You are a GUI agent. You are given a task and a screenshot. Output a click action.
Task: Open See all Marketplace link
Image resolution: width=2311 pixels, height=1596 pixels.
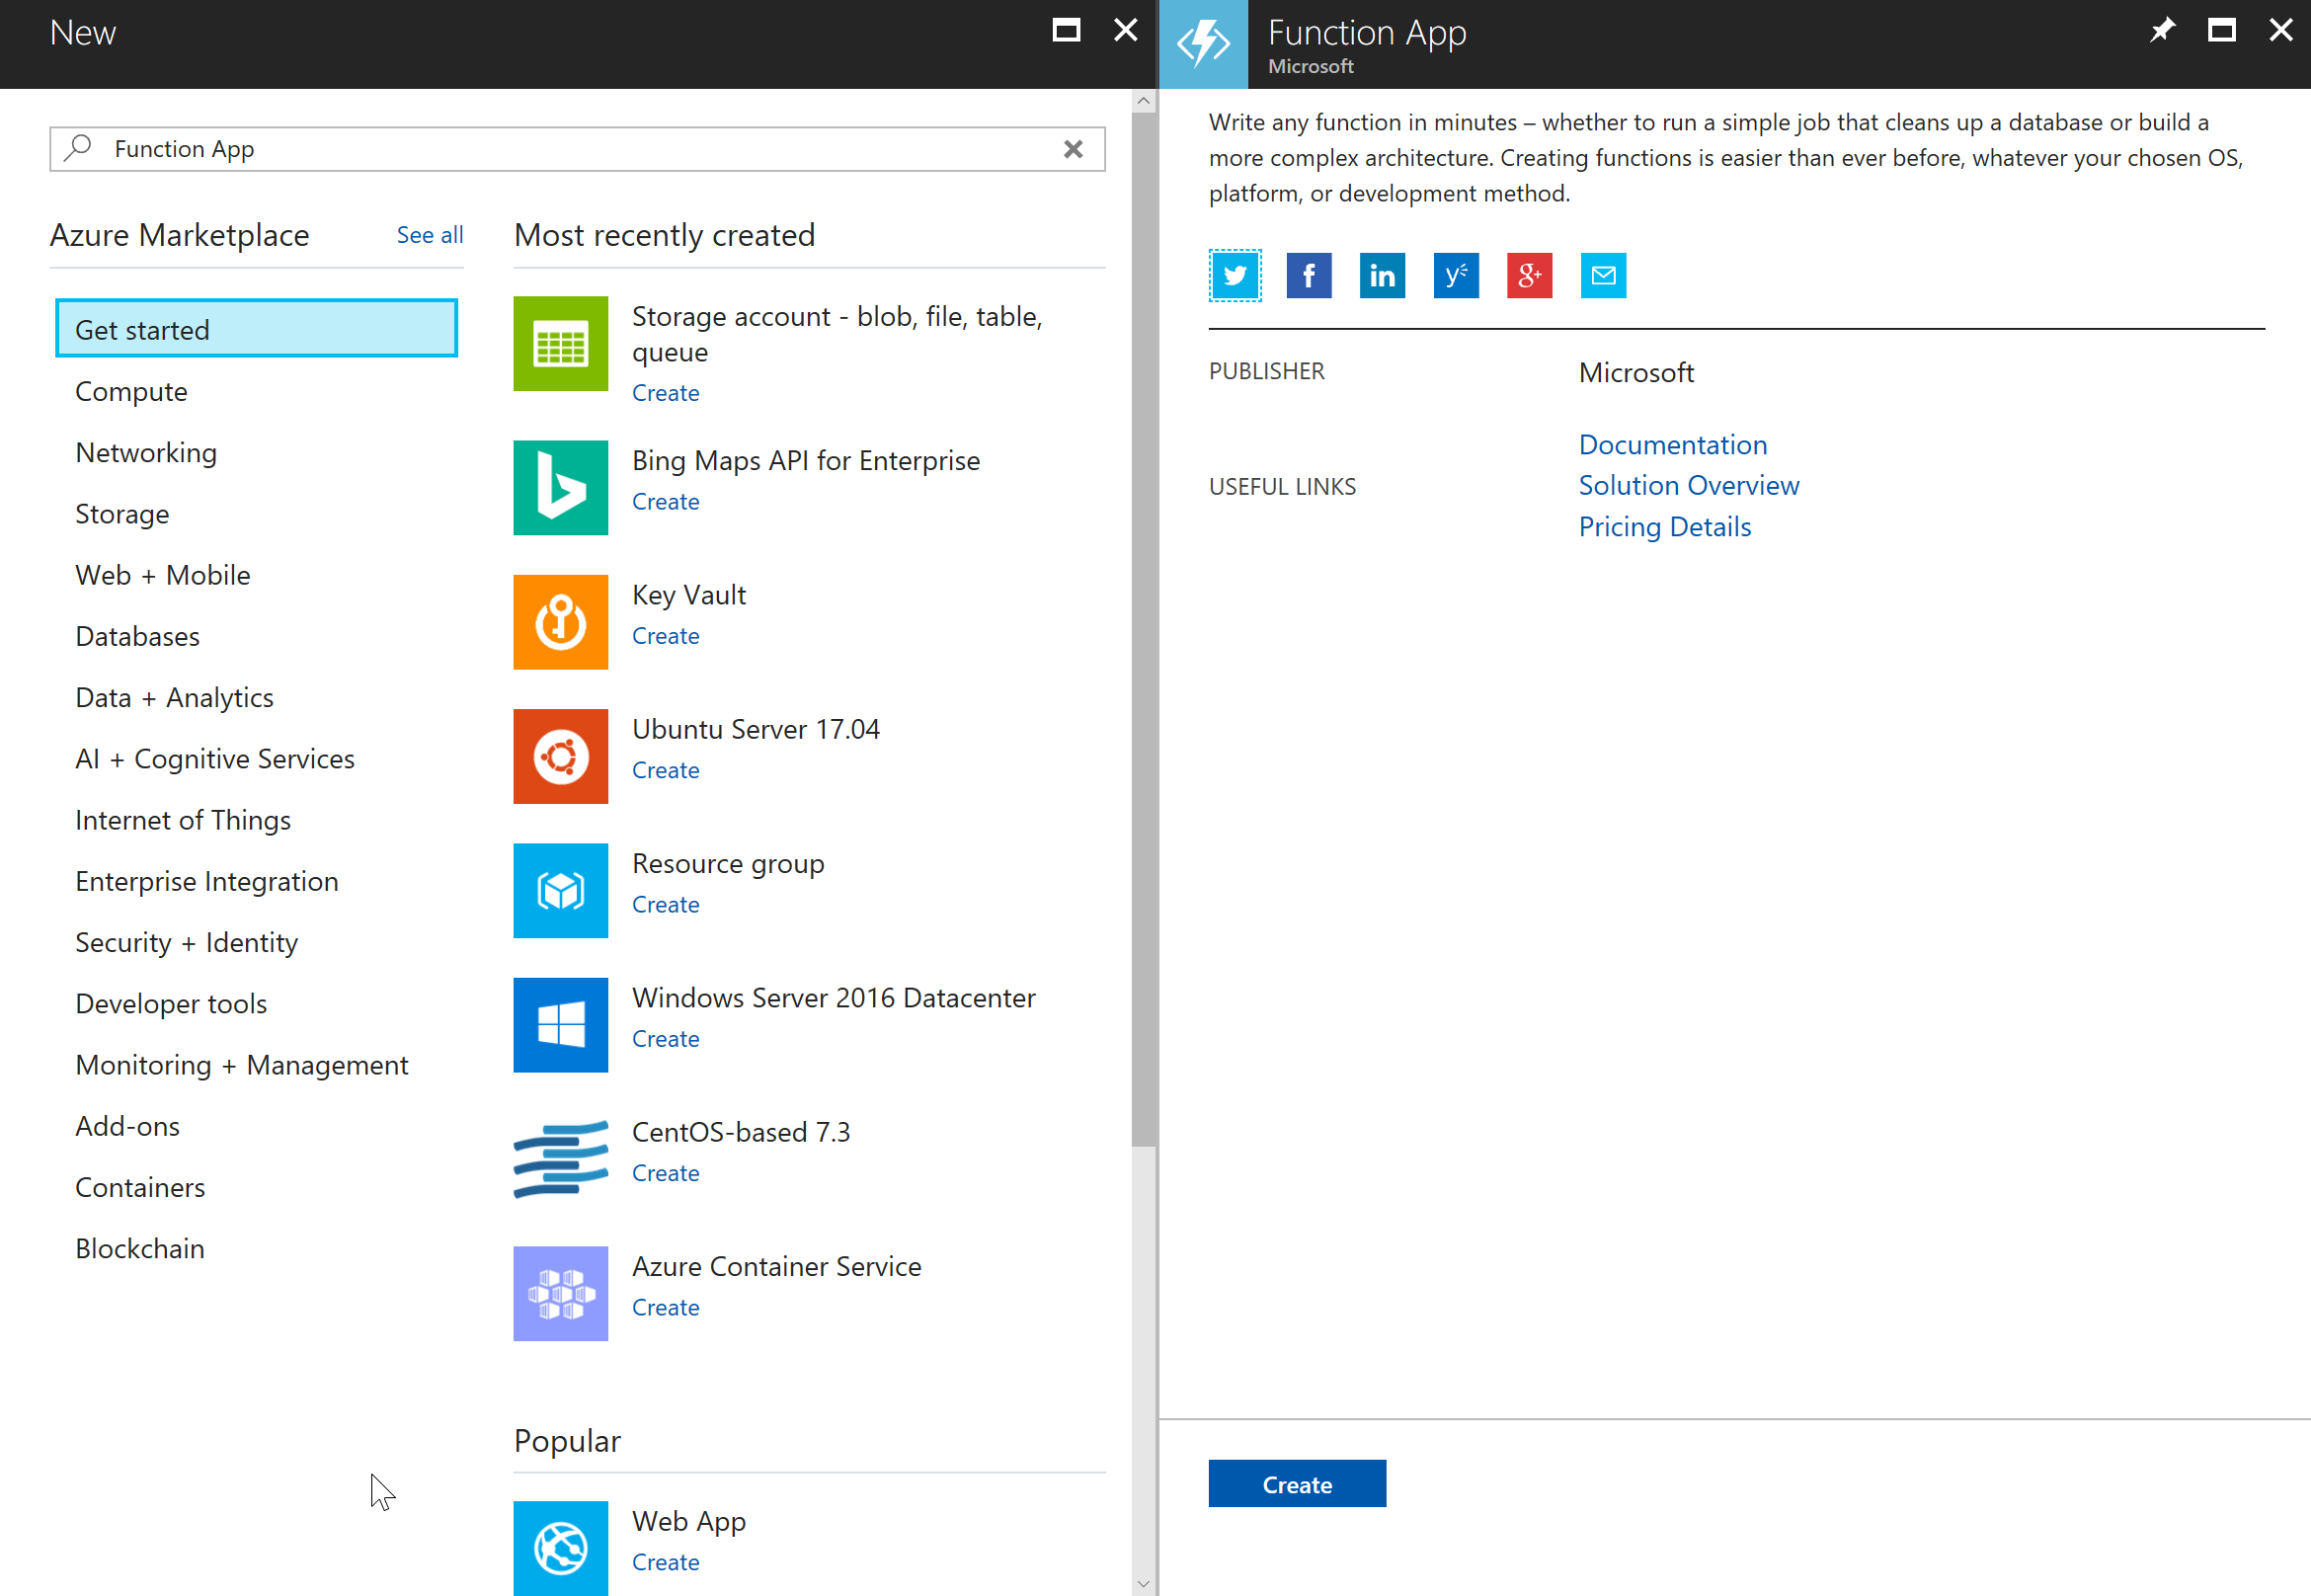click(x=430, y=235)
